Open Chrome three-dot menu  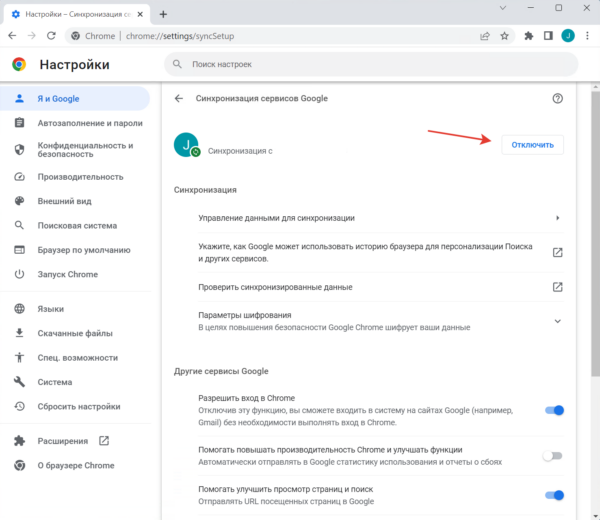click(x=587, y=36)
